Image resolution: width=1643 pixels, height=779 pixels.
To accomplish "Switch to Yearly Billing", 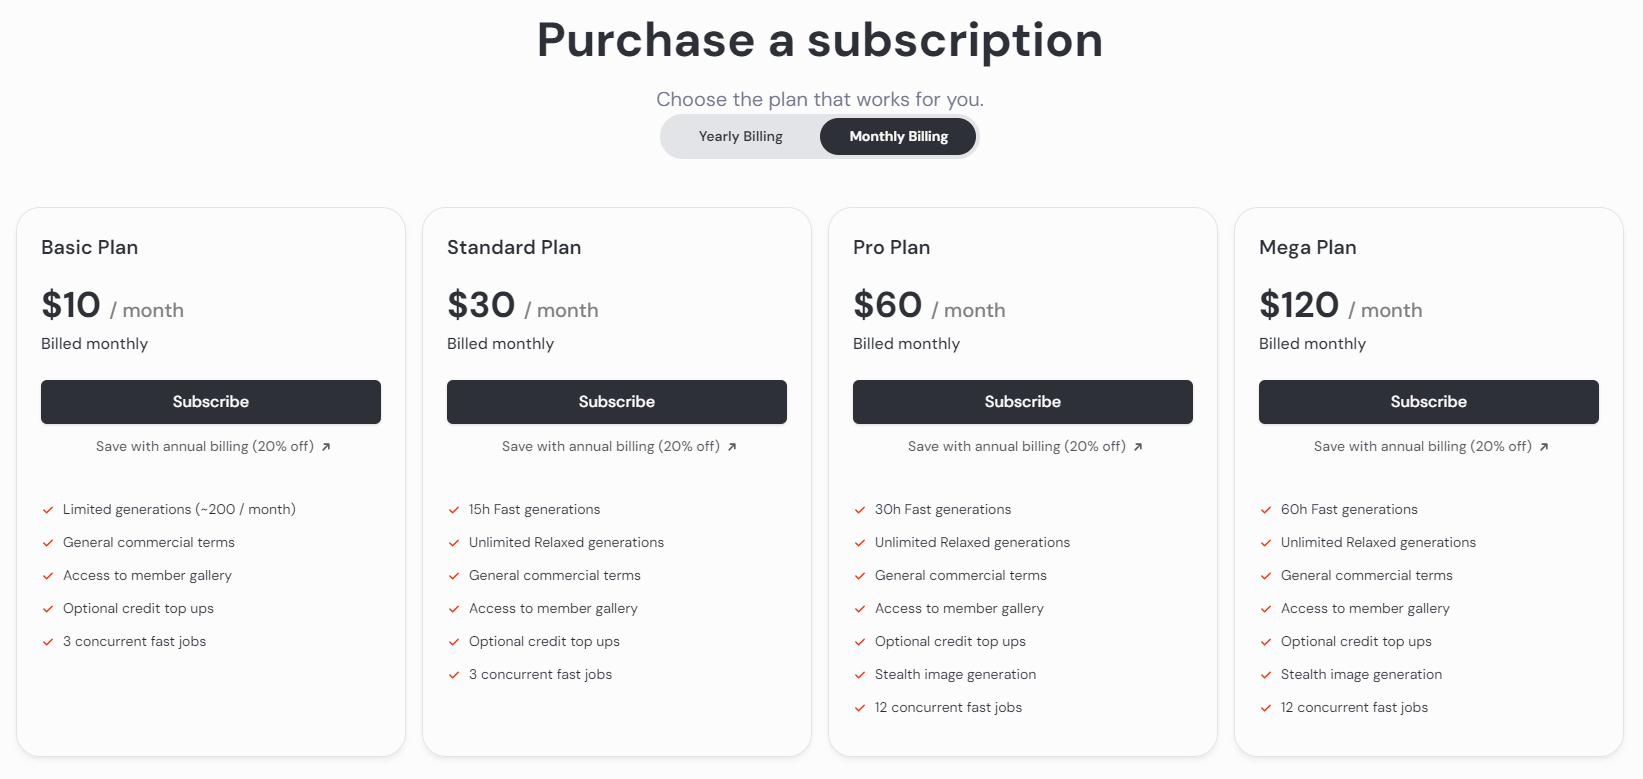I will (x=740, y=137).
